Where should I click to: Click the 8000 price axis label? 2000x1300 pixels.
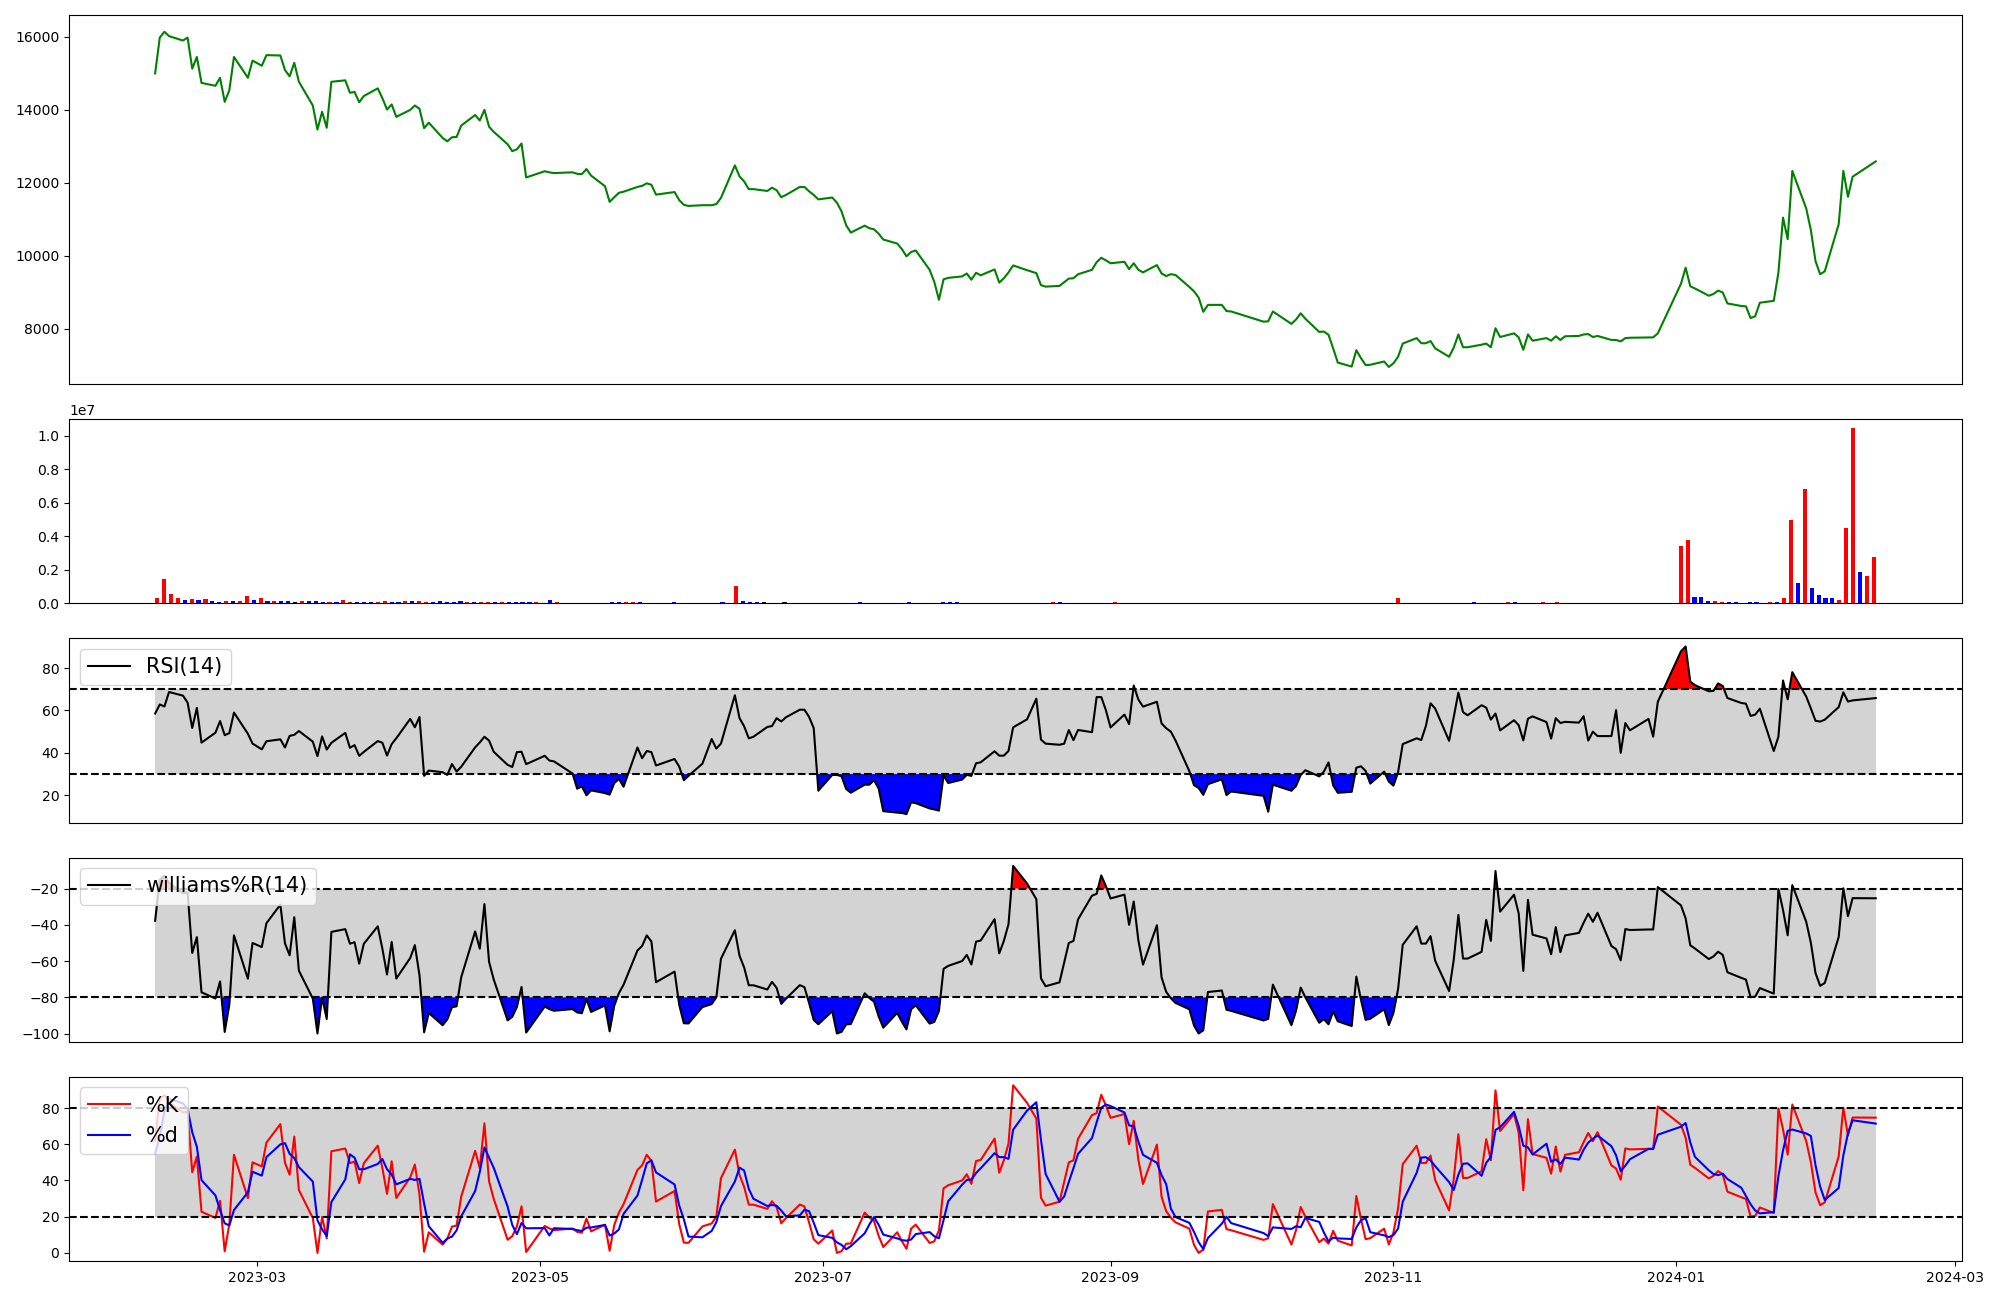42,330
